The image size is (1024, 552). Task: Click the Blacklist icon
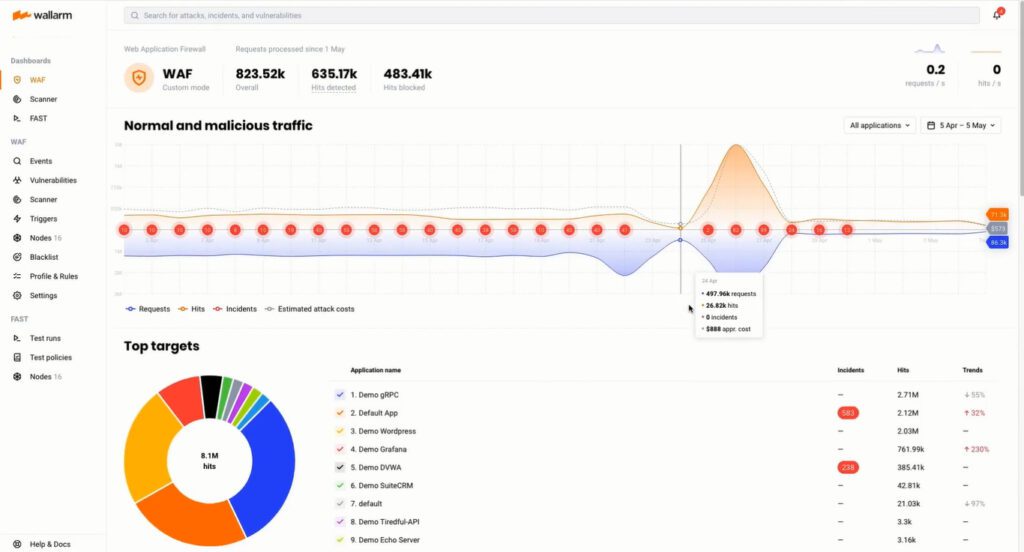[17, 257]
